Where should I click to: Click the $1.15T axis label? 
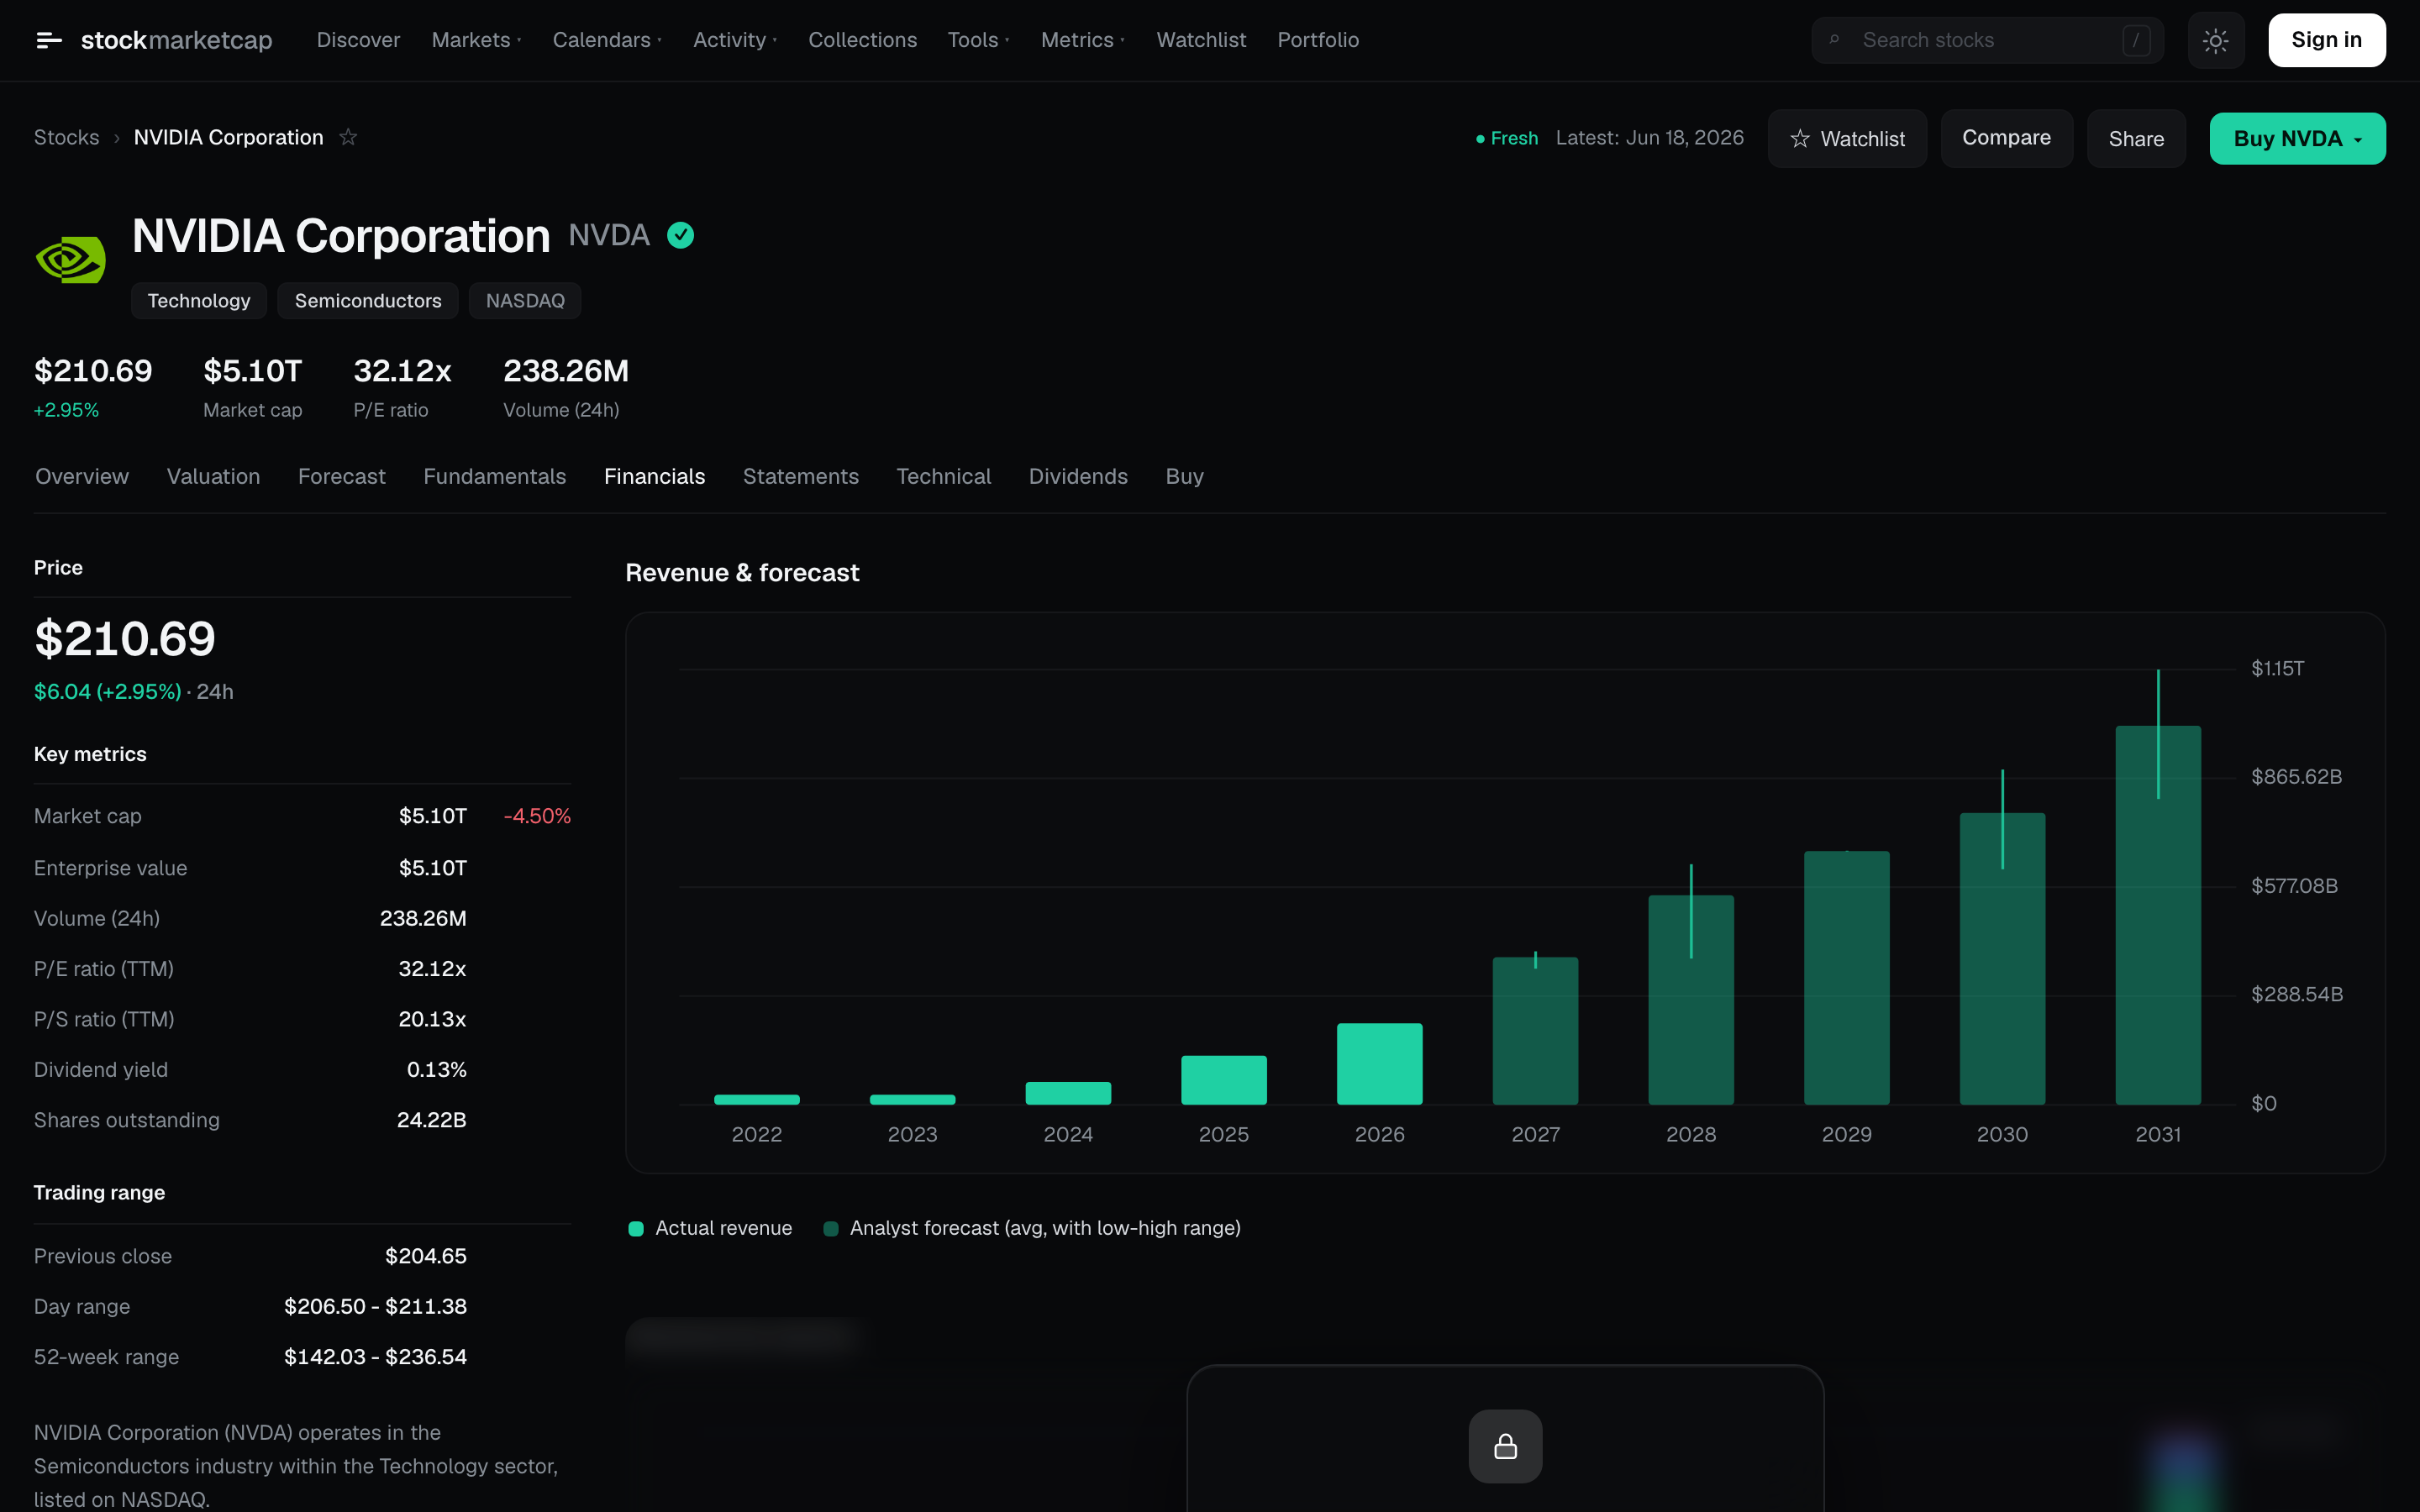[2277, 668]
